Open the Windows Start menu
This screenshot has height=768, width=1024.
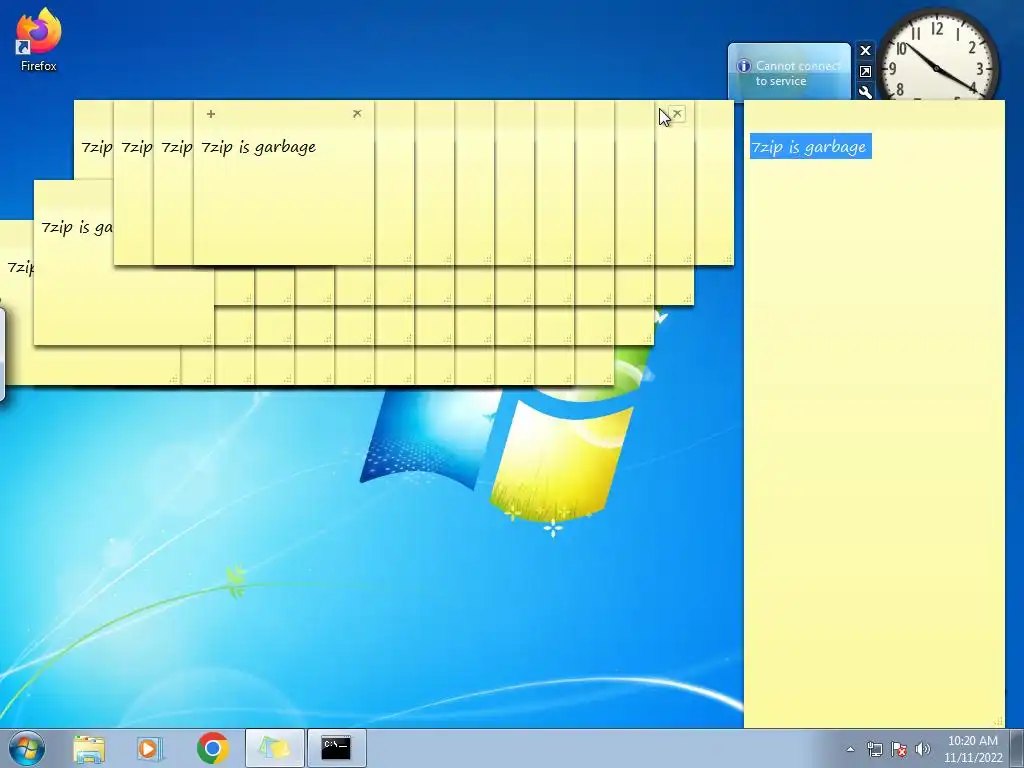(26, 748)
